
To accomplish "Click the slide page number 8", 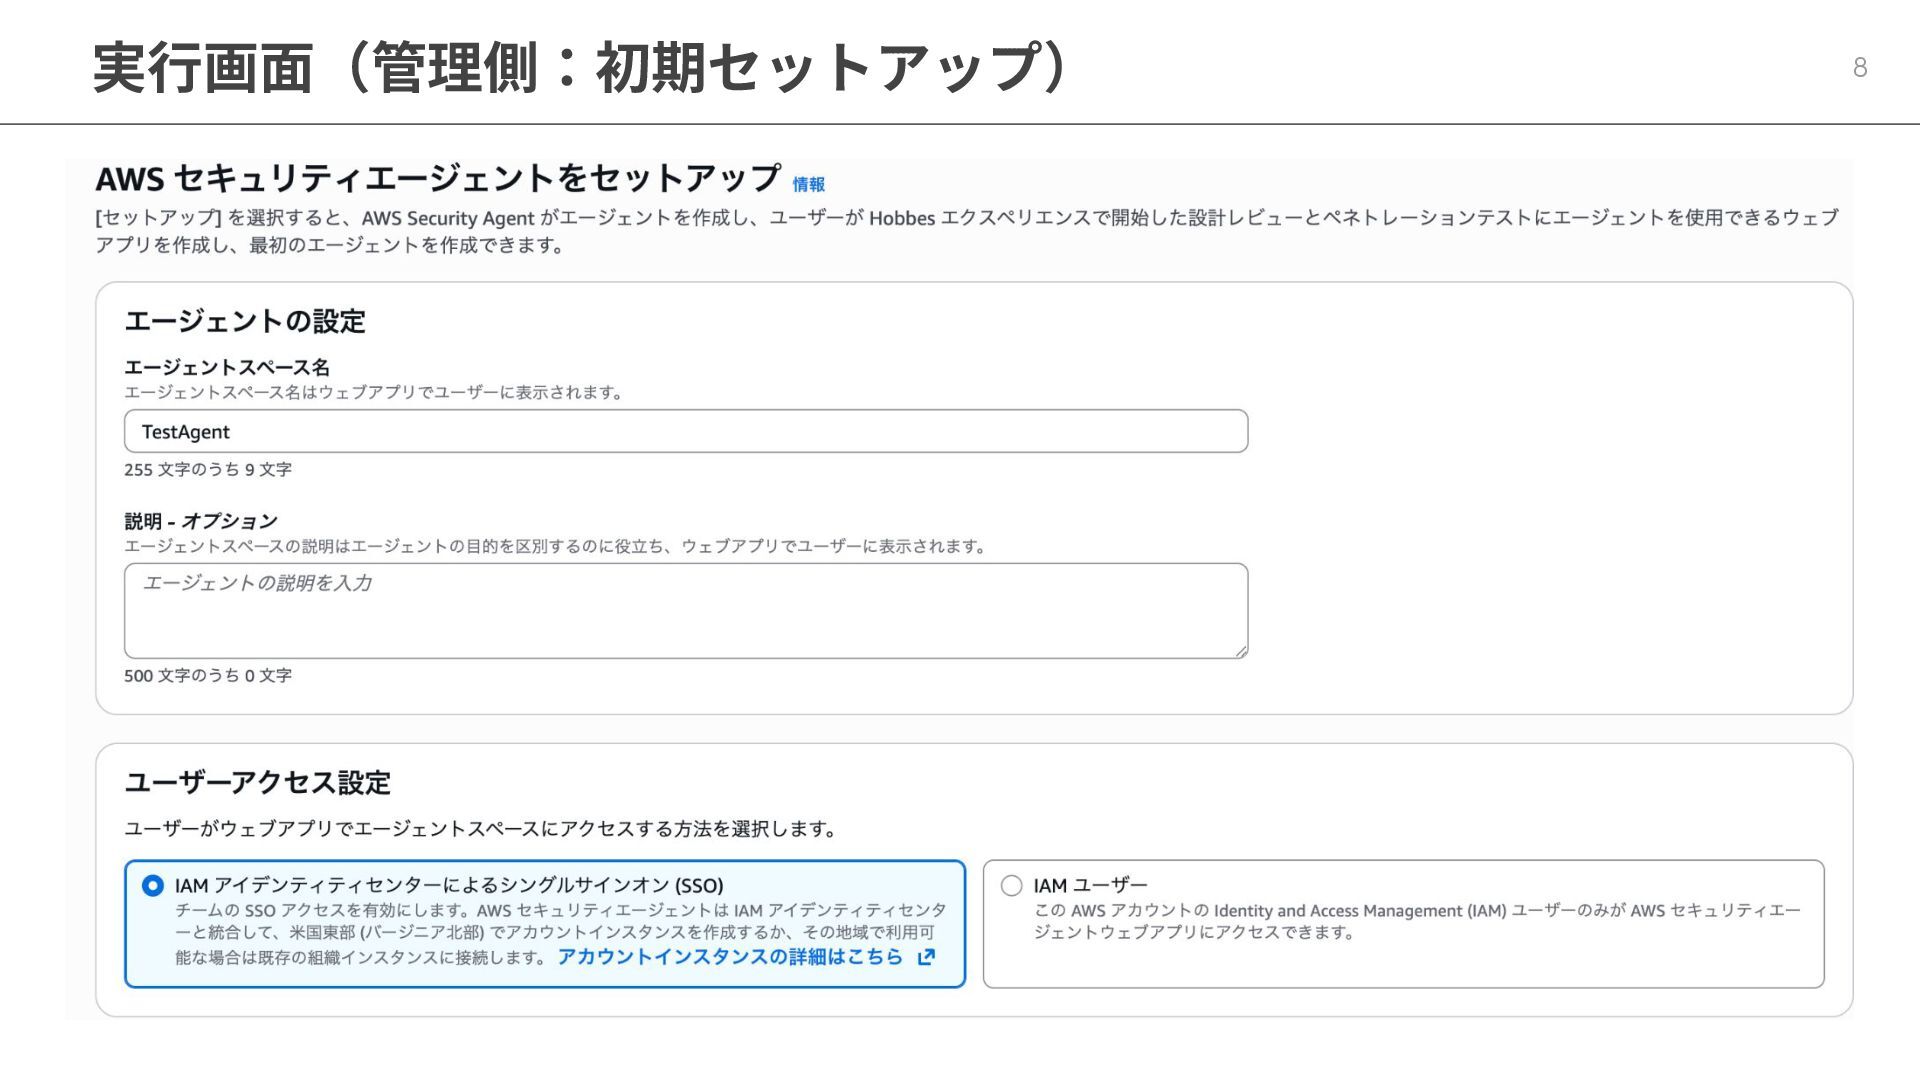I will (1859, 68).
